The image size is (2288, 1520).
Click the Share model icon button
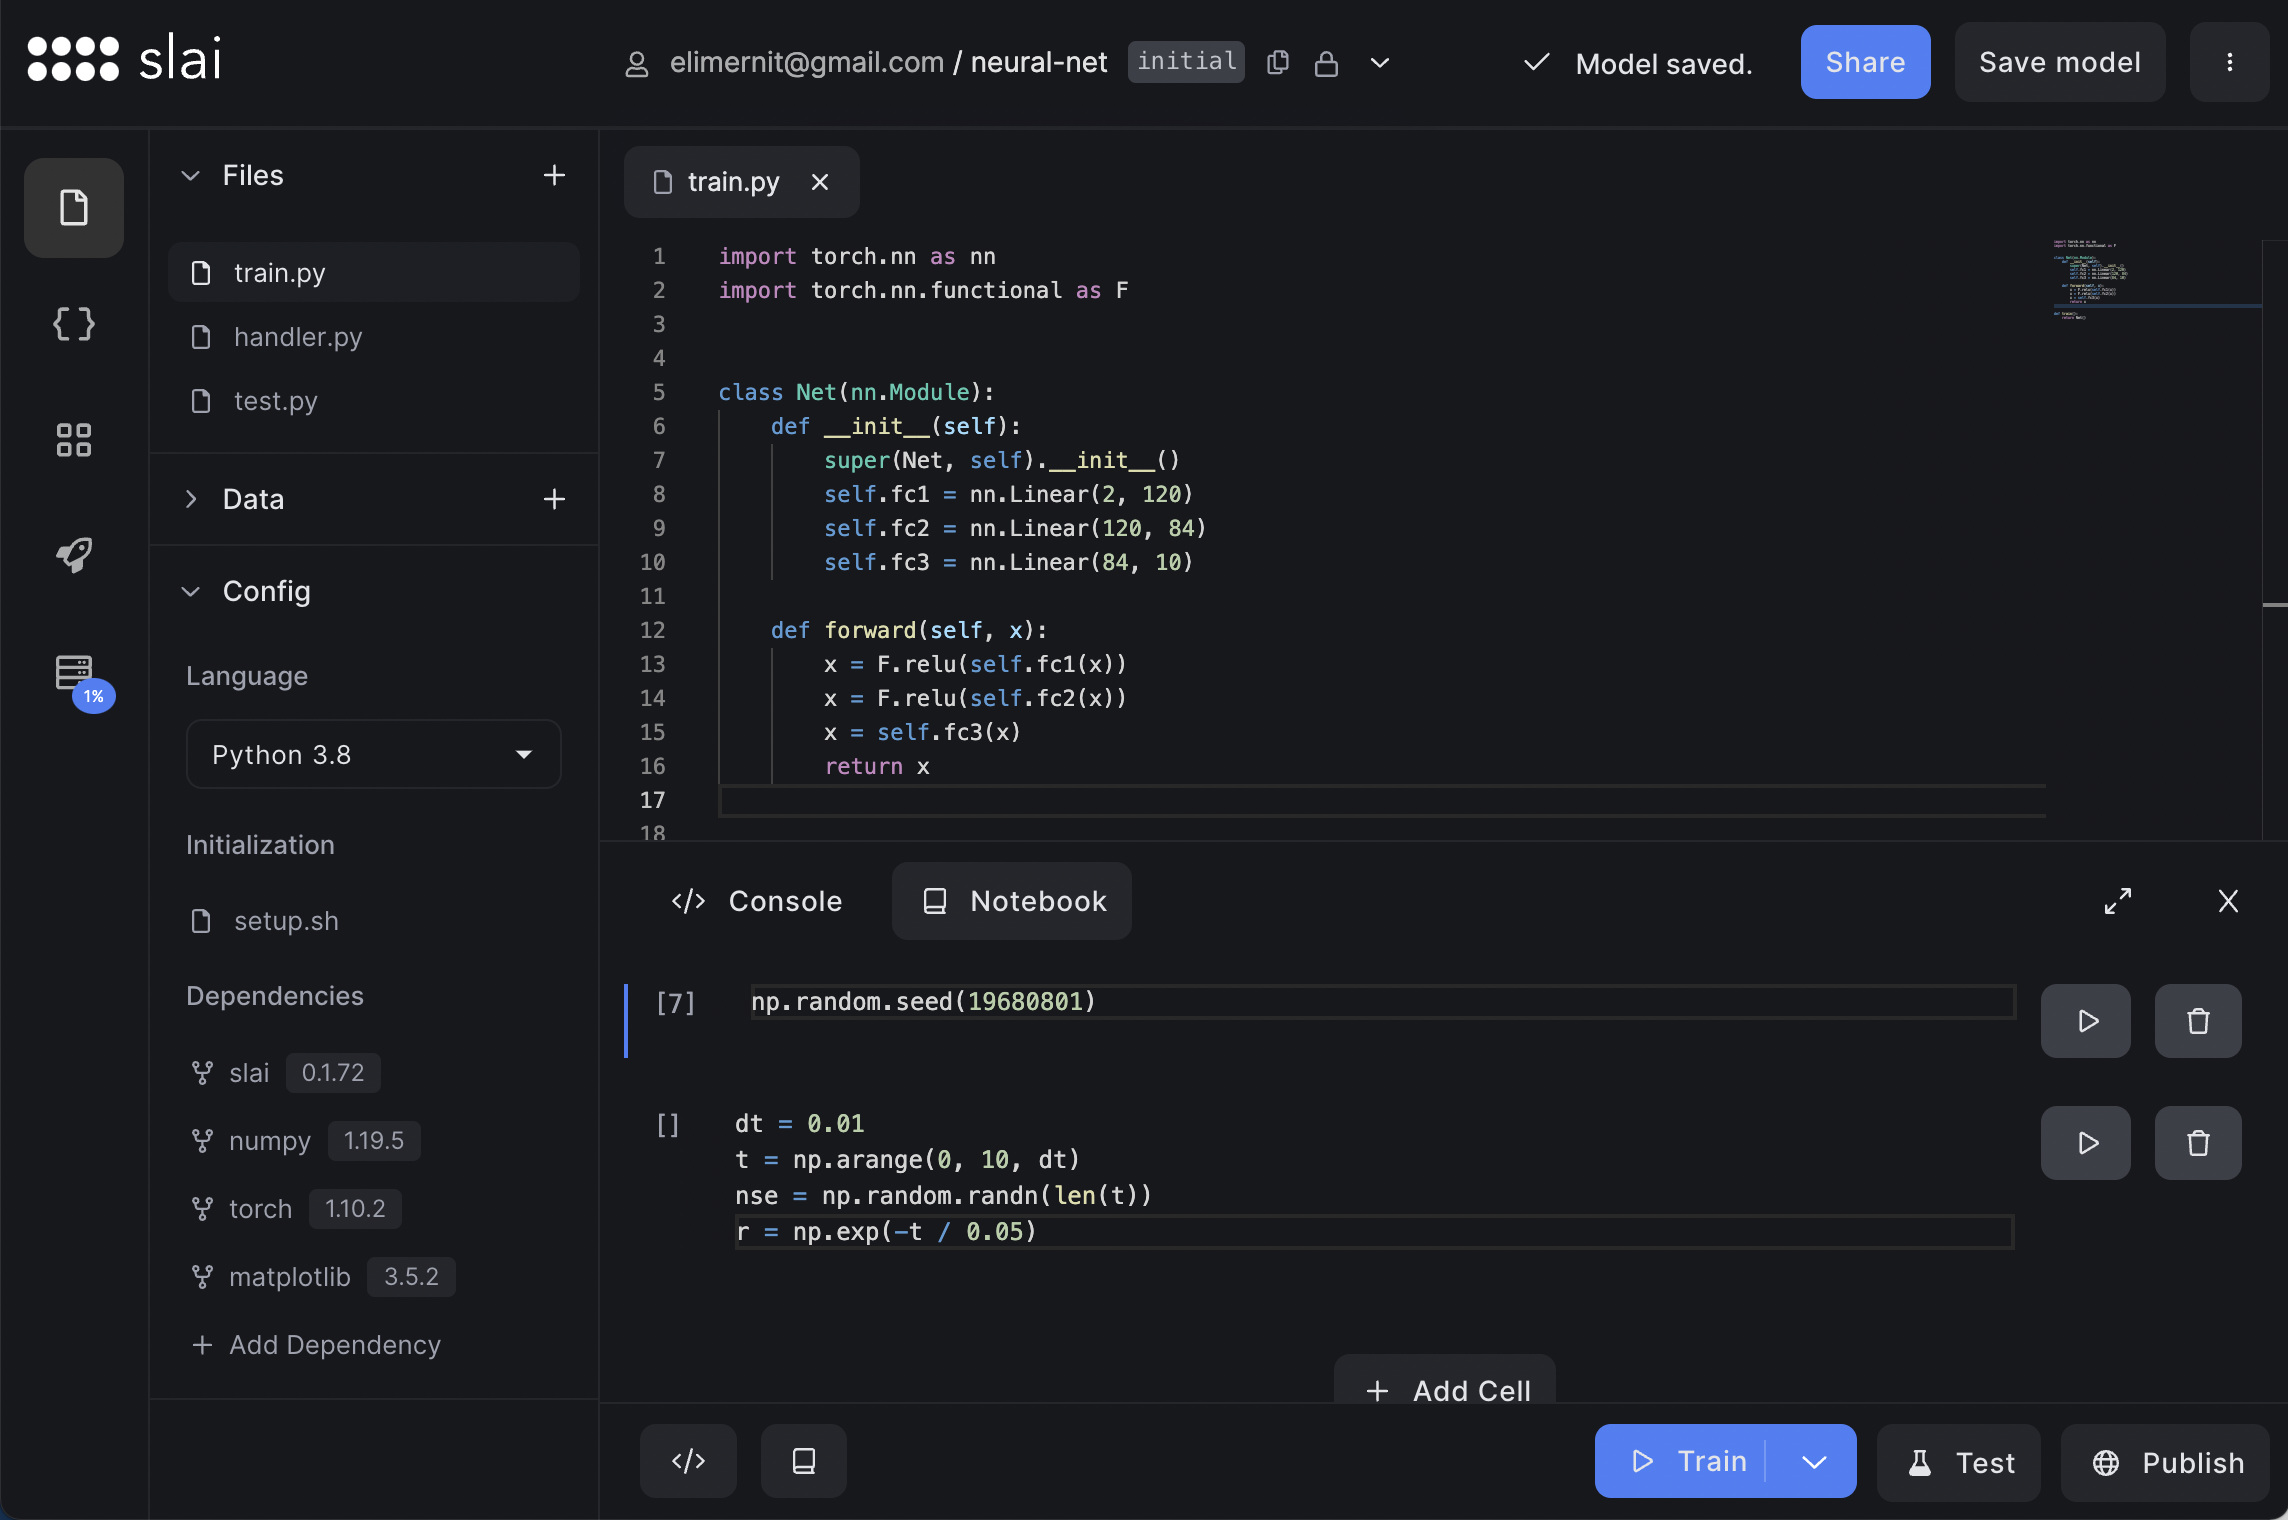pyautogui.click(x=1866, y=61)
